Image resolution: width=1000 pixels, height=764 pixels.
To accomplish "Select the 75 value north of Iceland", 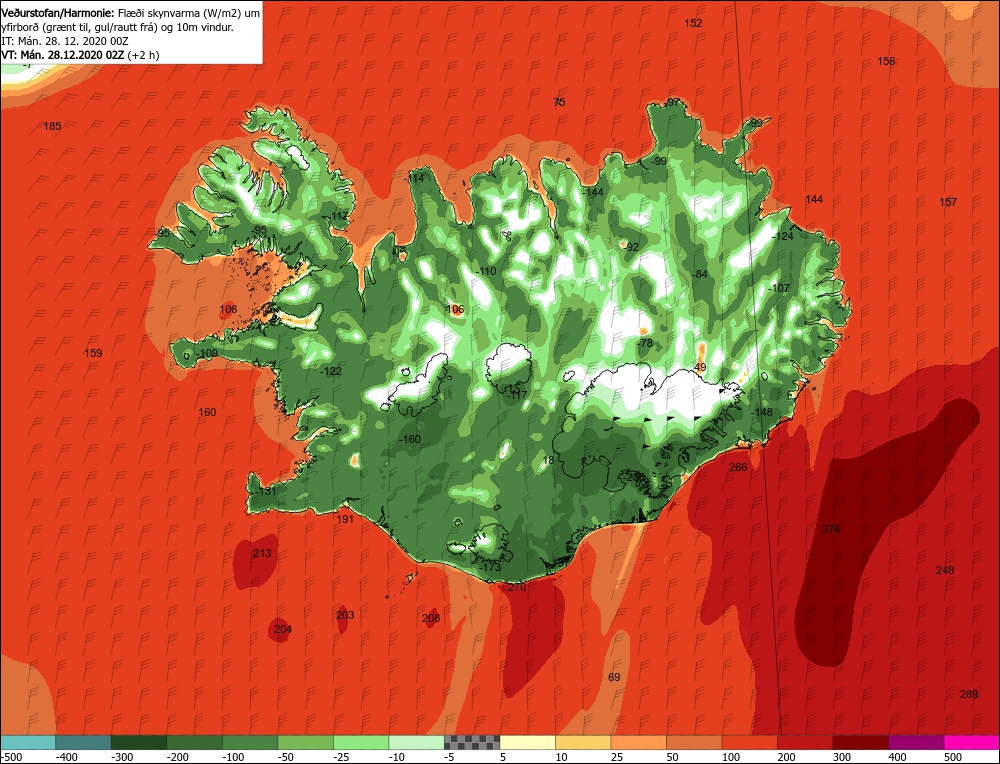I will tap(559, 102).
